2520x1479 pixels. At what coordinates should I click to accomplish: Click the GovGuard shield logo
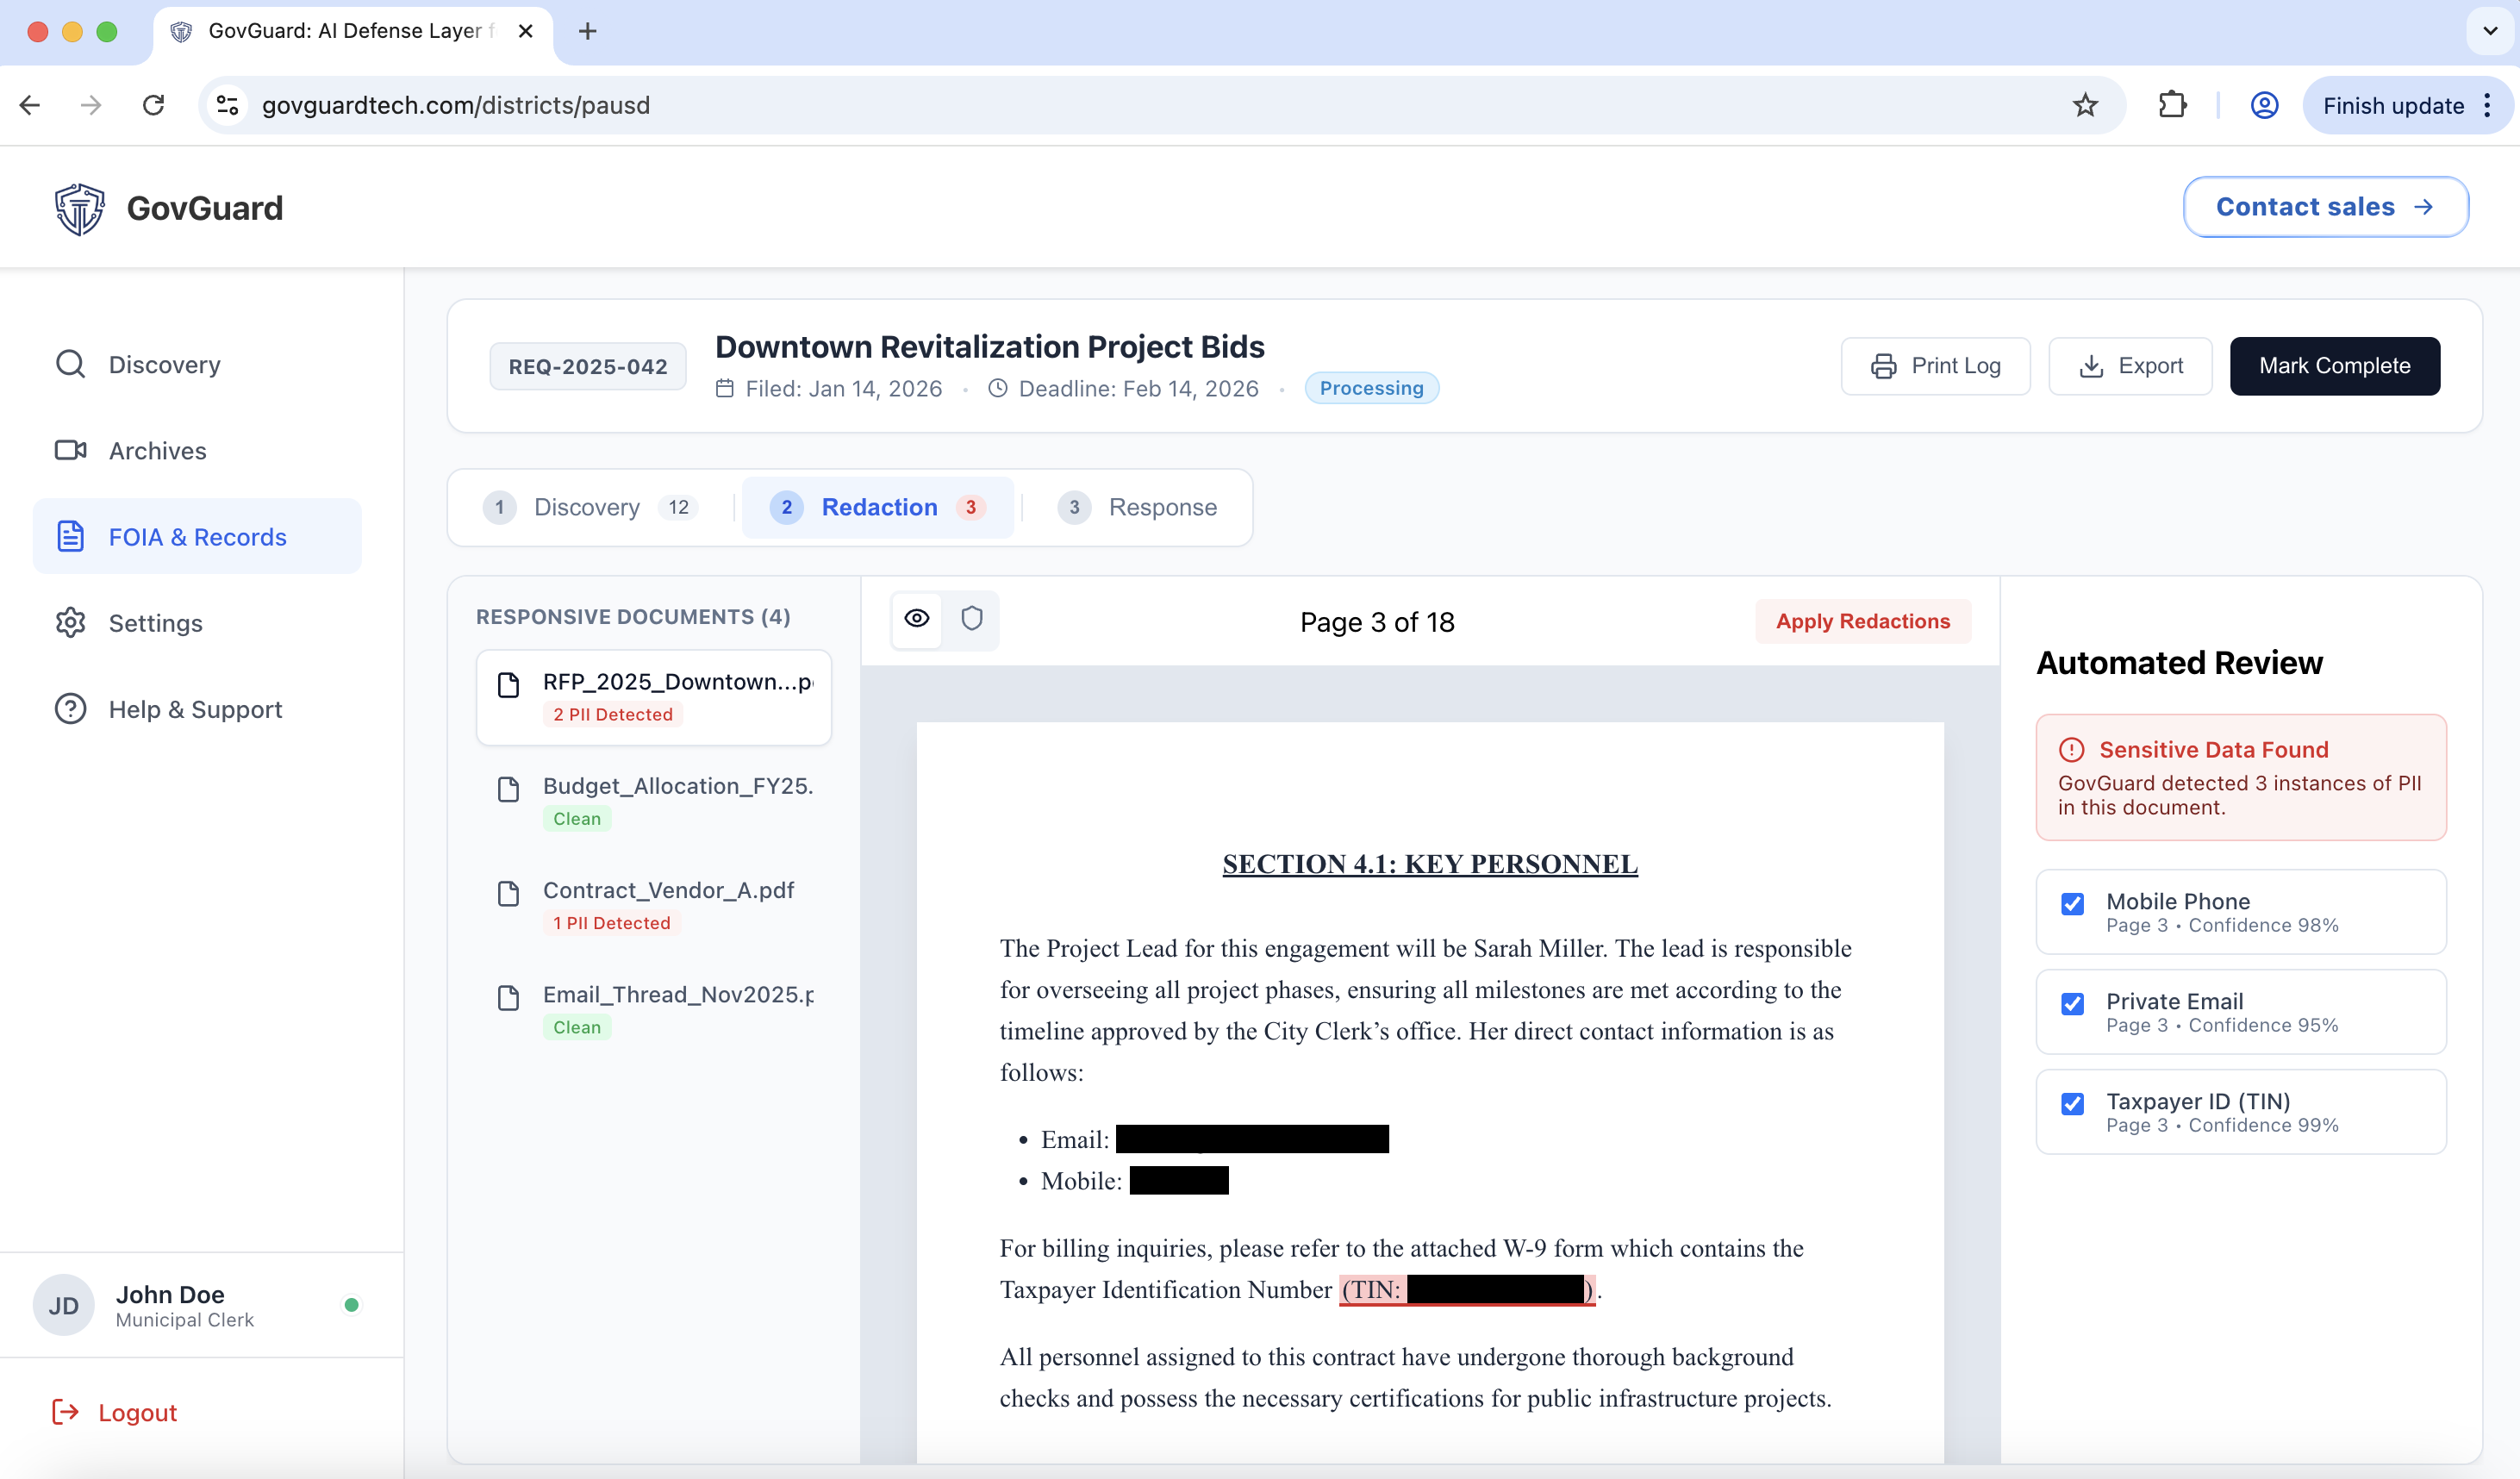[x=78, y=208]
